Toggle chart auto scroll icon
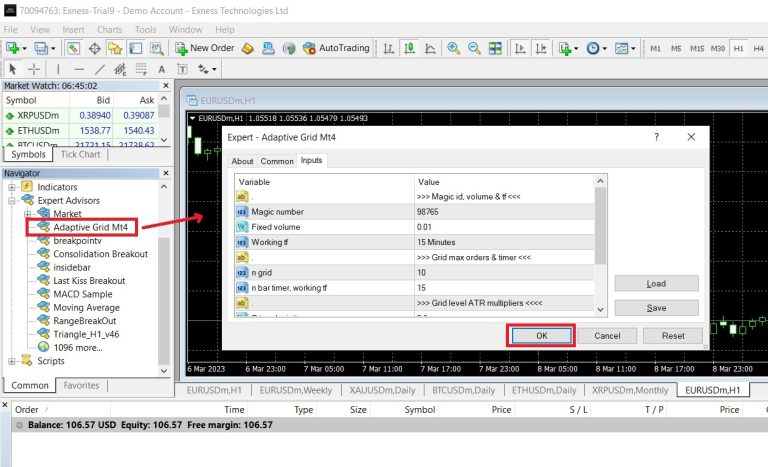The image size is (768, 467). coord(520,48)
